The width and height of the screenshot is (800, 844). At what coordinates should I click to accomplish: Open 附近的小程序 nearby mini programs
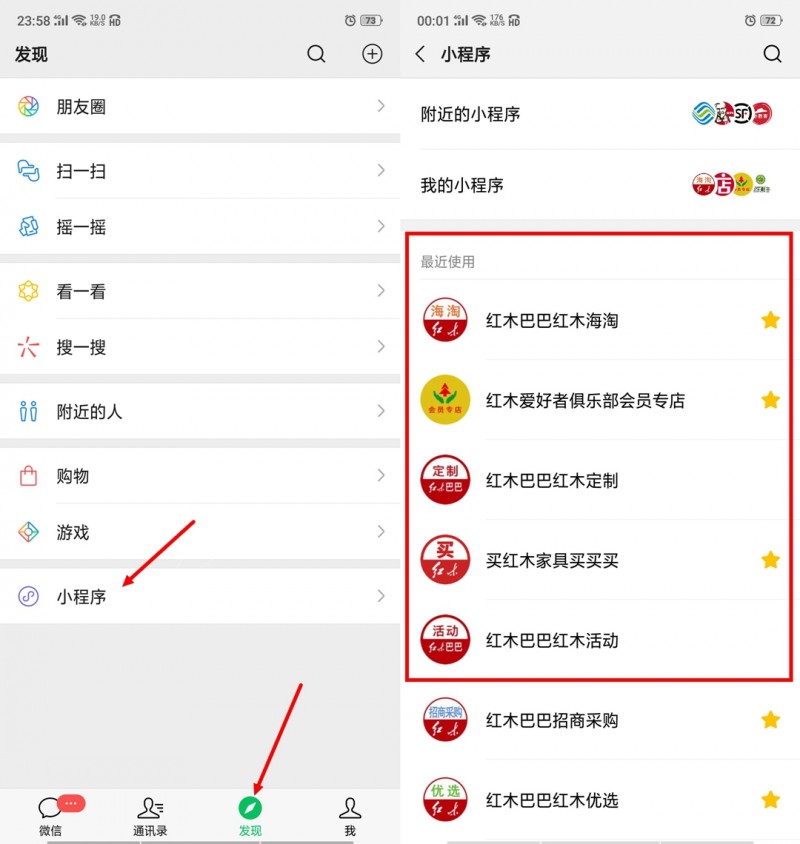click(x=600, y=114)
